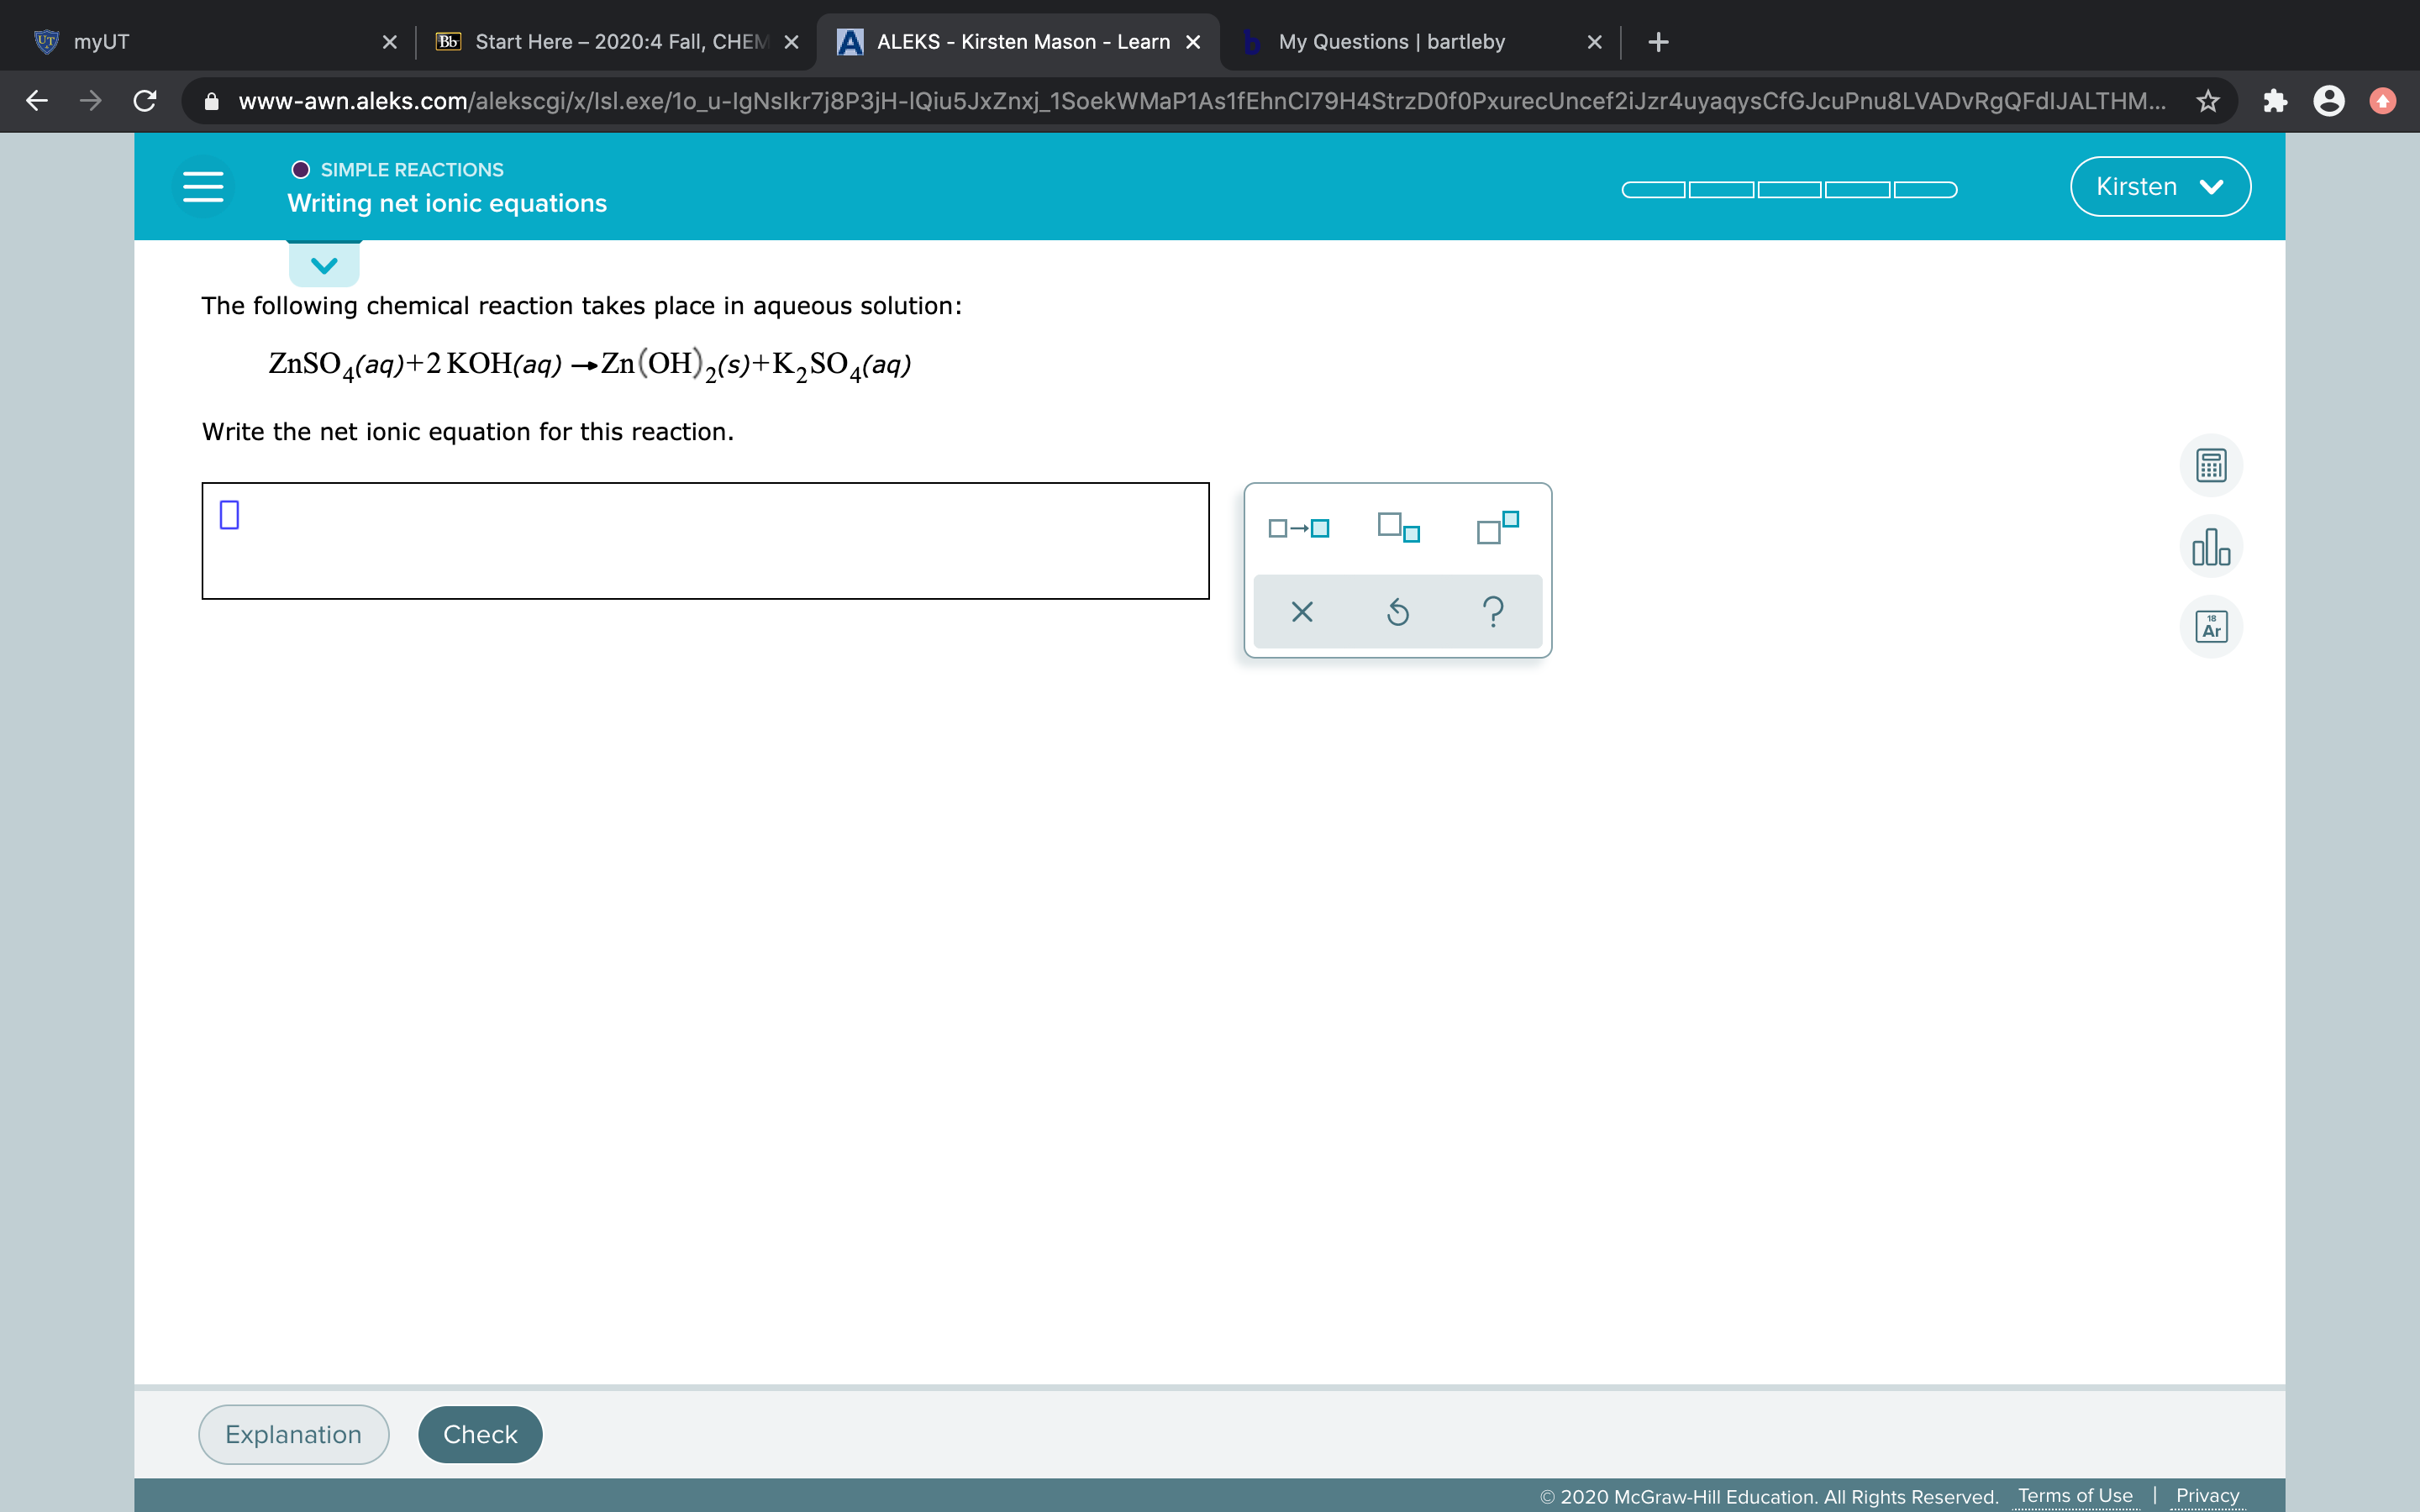This screenshot has height=1512, width=2420.
Task: Insert a reaction arrow symbol
Action: click(1298, 528)
